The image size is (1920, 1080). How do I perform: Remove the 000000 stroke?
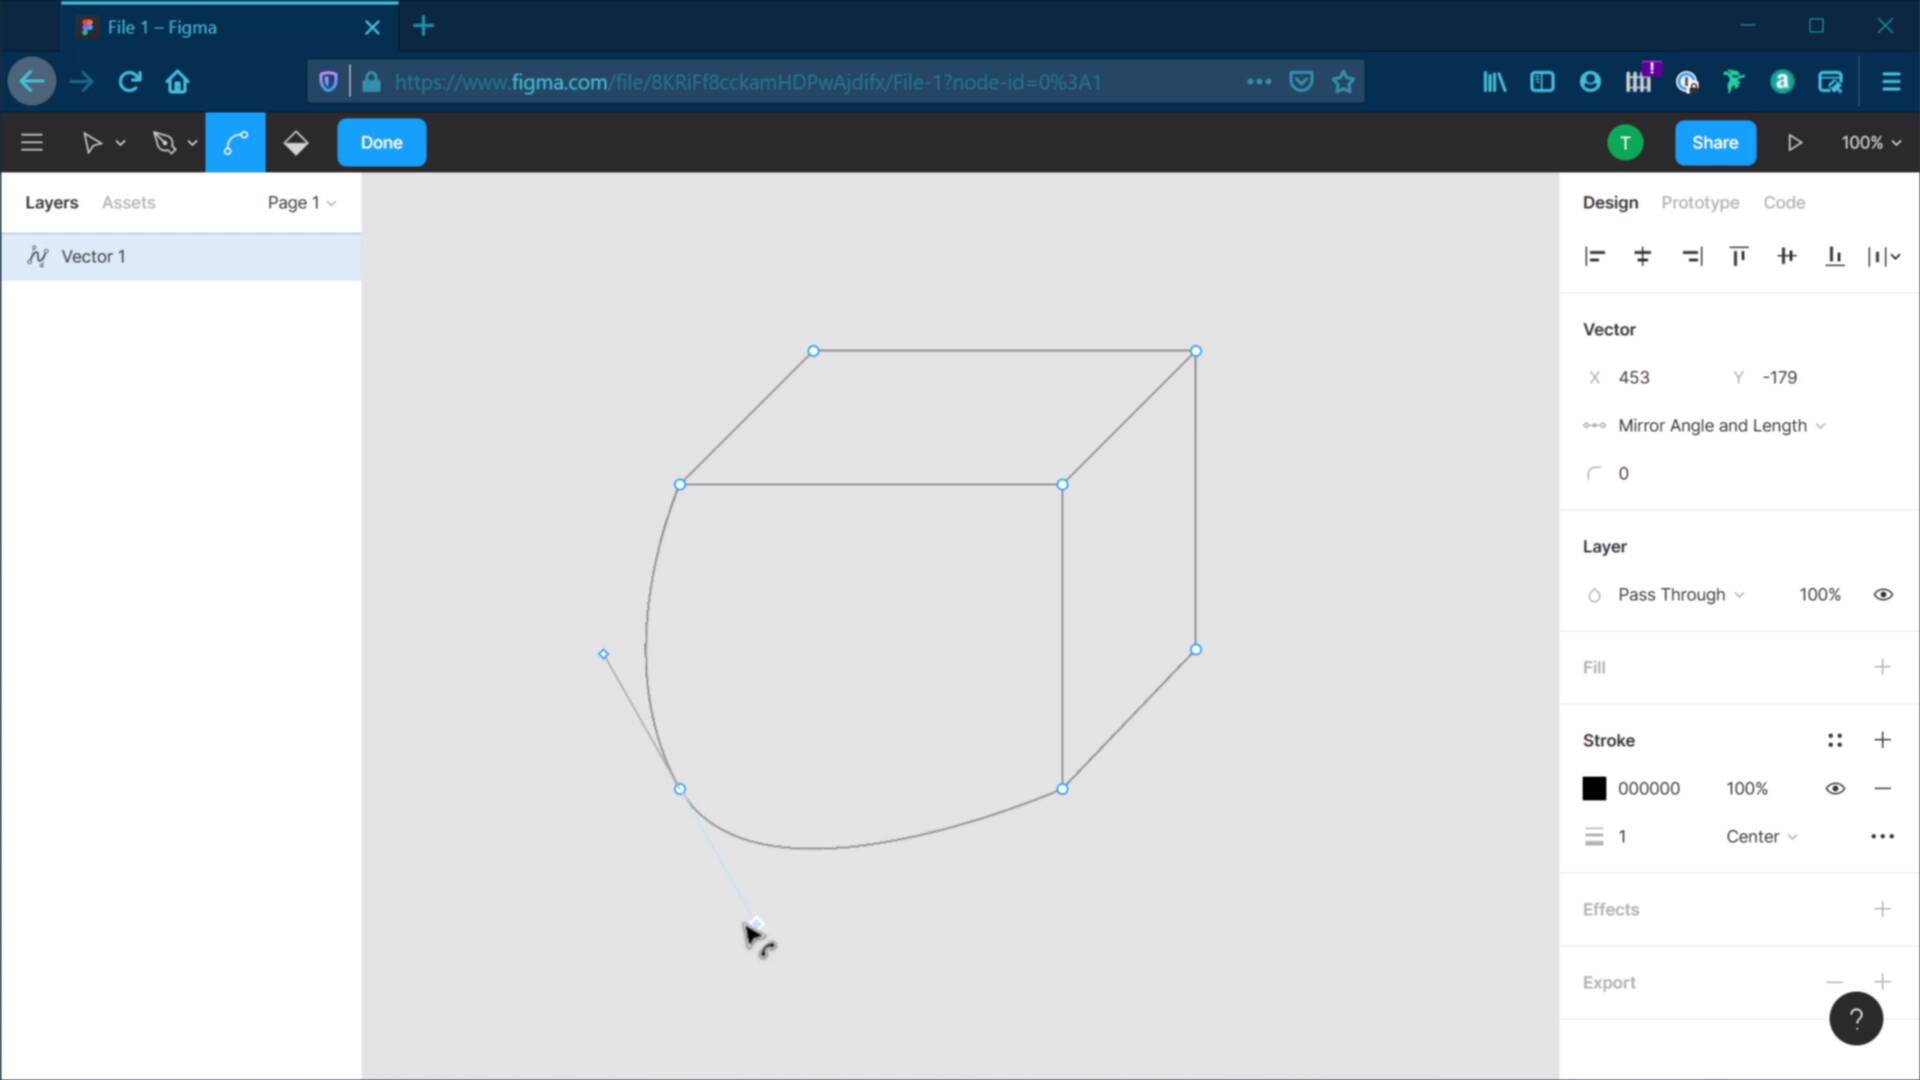pyautogui.click(x=1882, y=788)
